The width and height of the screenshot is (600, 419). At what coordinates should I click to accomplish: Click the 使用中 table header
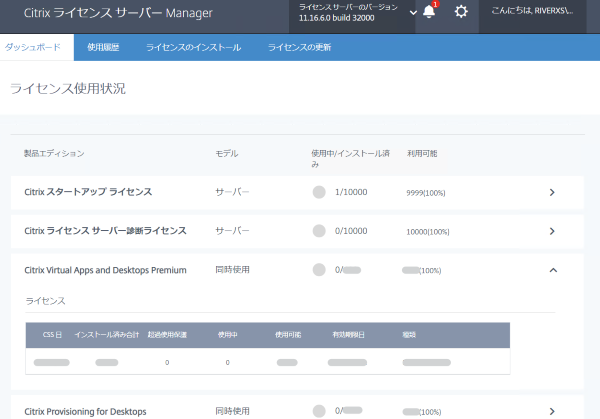(228, 335)
